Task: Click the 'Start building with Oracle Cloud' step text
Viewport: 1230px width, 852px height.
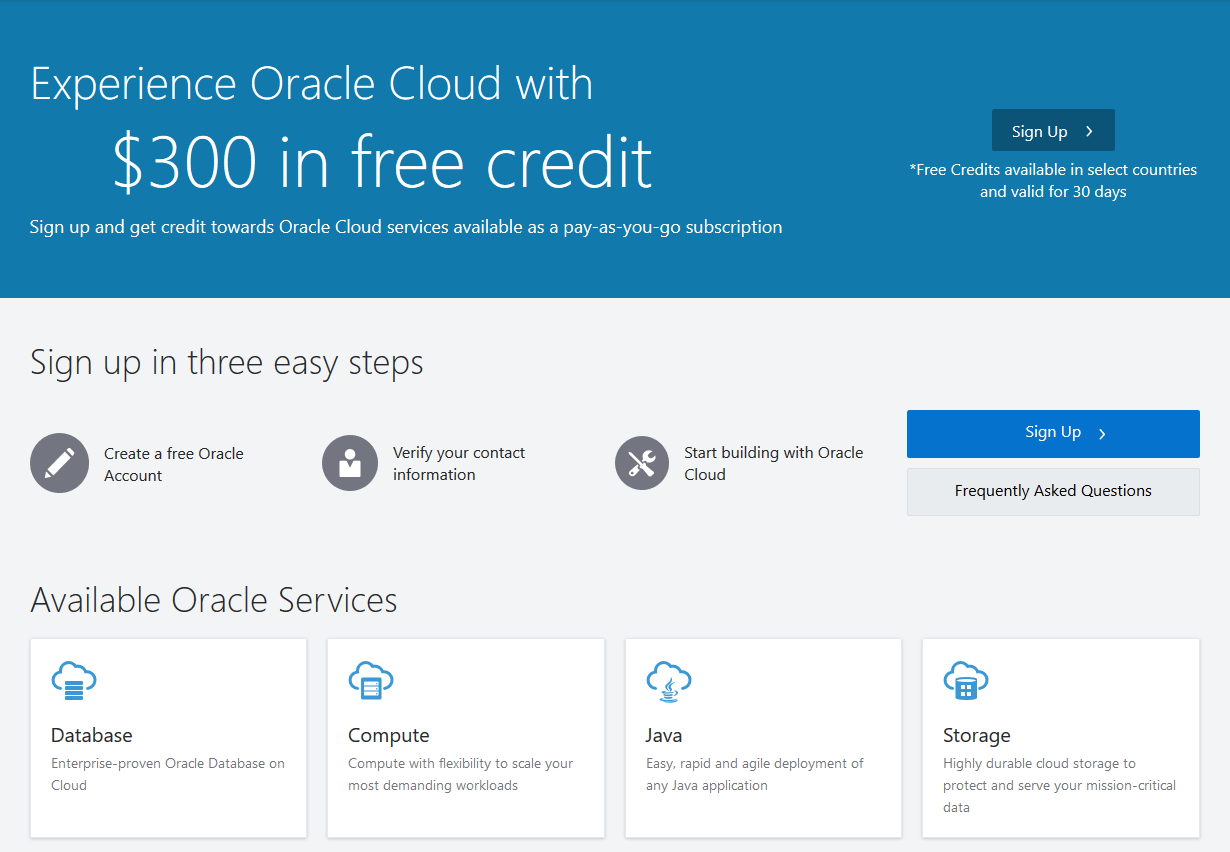Action: click(773, 463)
